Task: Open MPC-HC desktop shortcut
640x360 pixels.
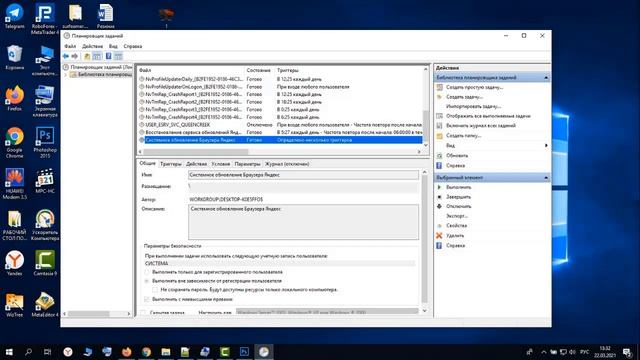Action: click(x=45, y=181)
